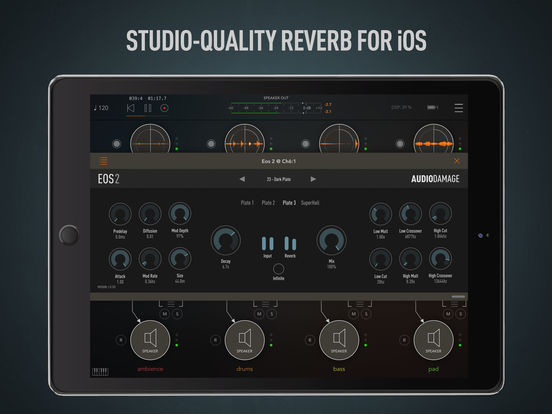Click the first channel's waveform node
The width and height of the screenshot is (552, 414).
pyautogui.click(x=150, y=139)
